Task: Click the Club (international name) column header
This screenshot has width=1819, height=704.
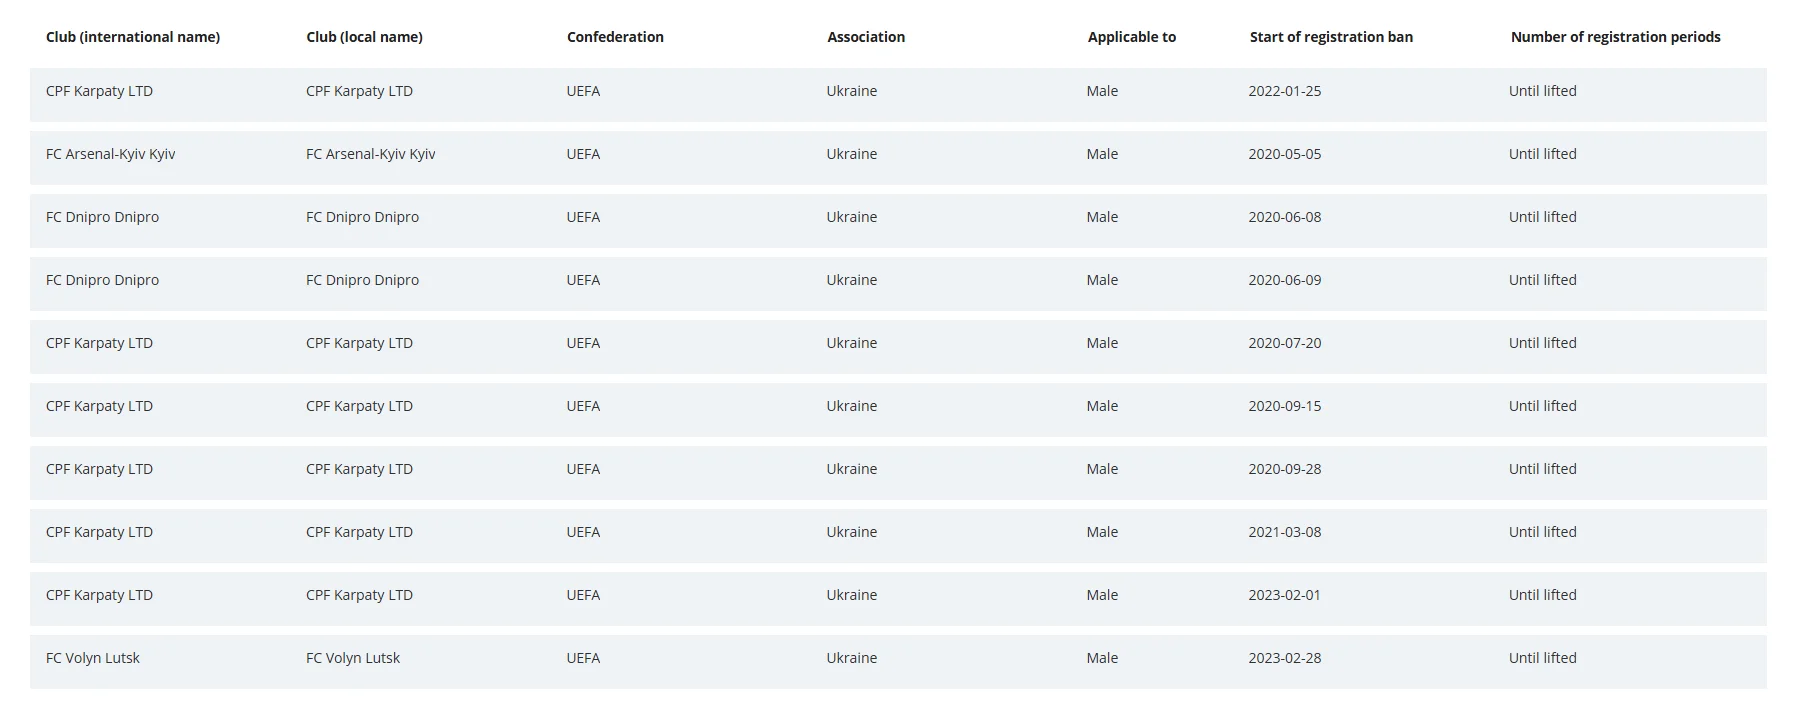Action: 133,37
